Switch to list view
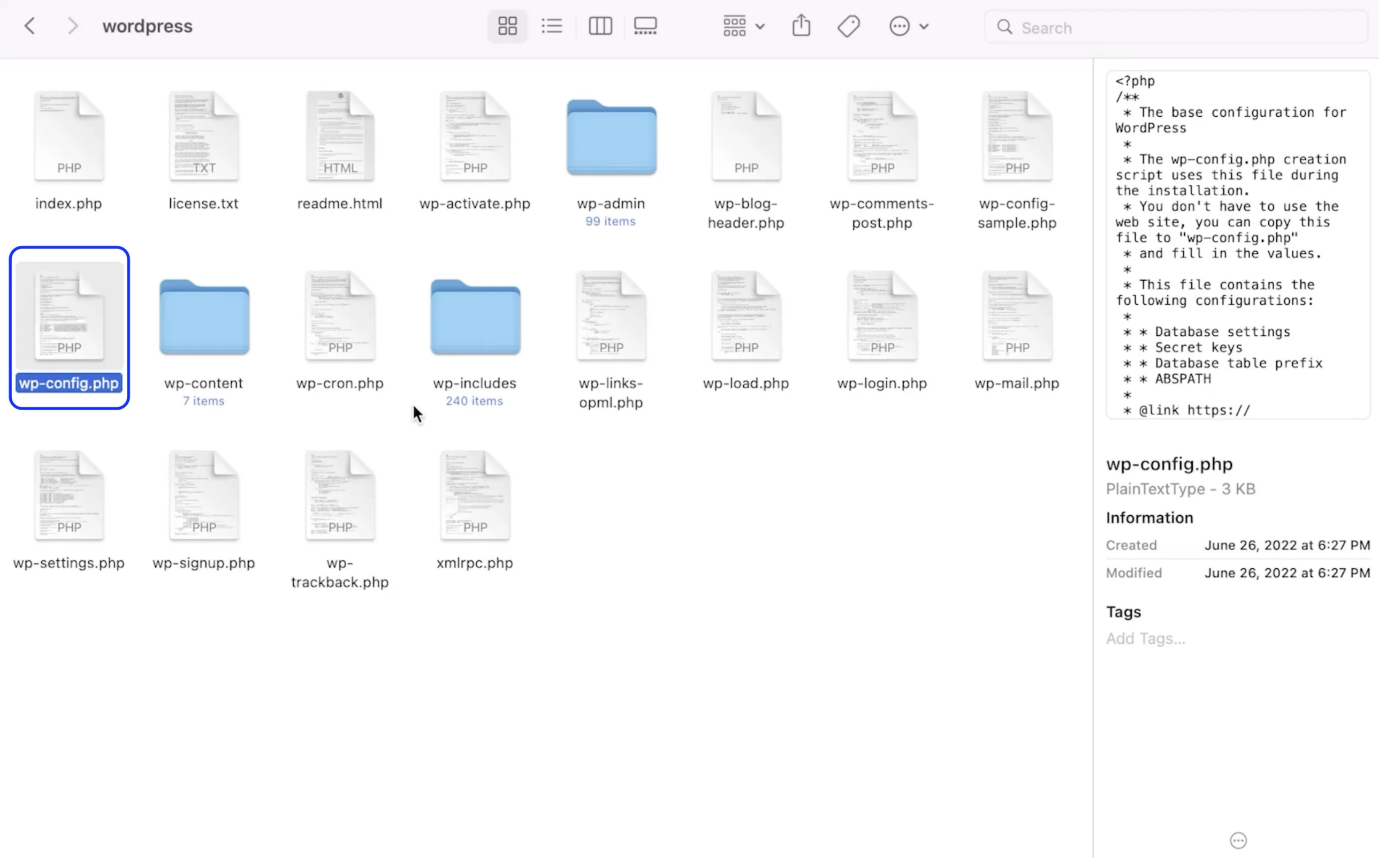Viewport: 1379px width, 858px height. pyautogui.click(x=552, y=26)
